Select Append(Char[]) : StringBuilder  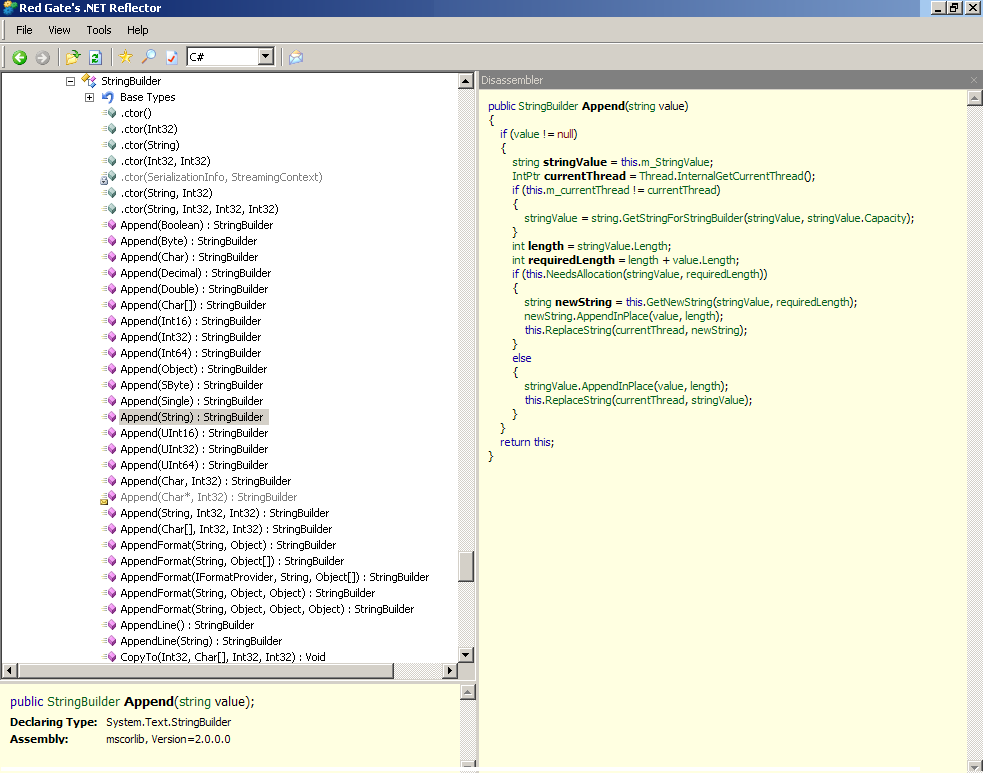point(193,305)
